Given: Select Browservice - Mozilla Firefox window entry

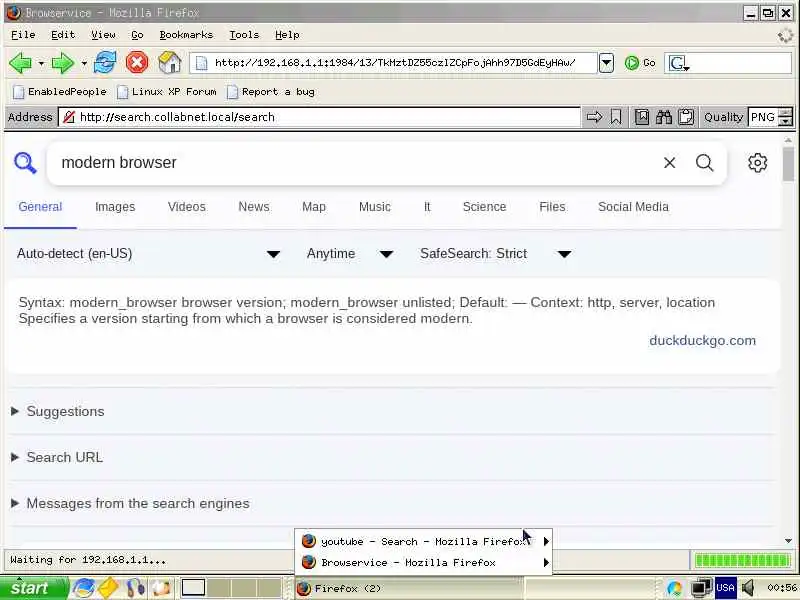Looking at the screenshot, I should click(x=423, y=562).
